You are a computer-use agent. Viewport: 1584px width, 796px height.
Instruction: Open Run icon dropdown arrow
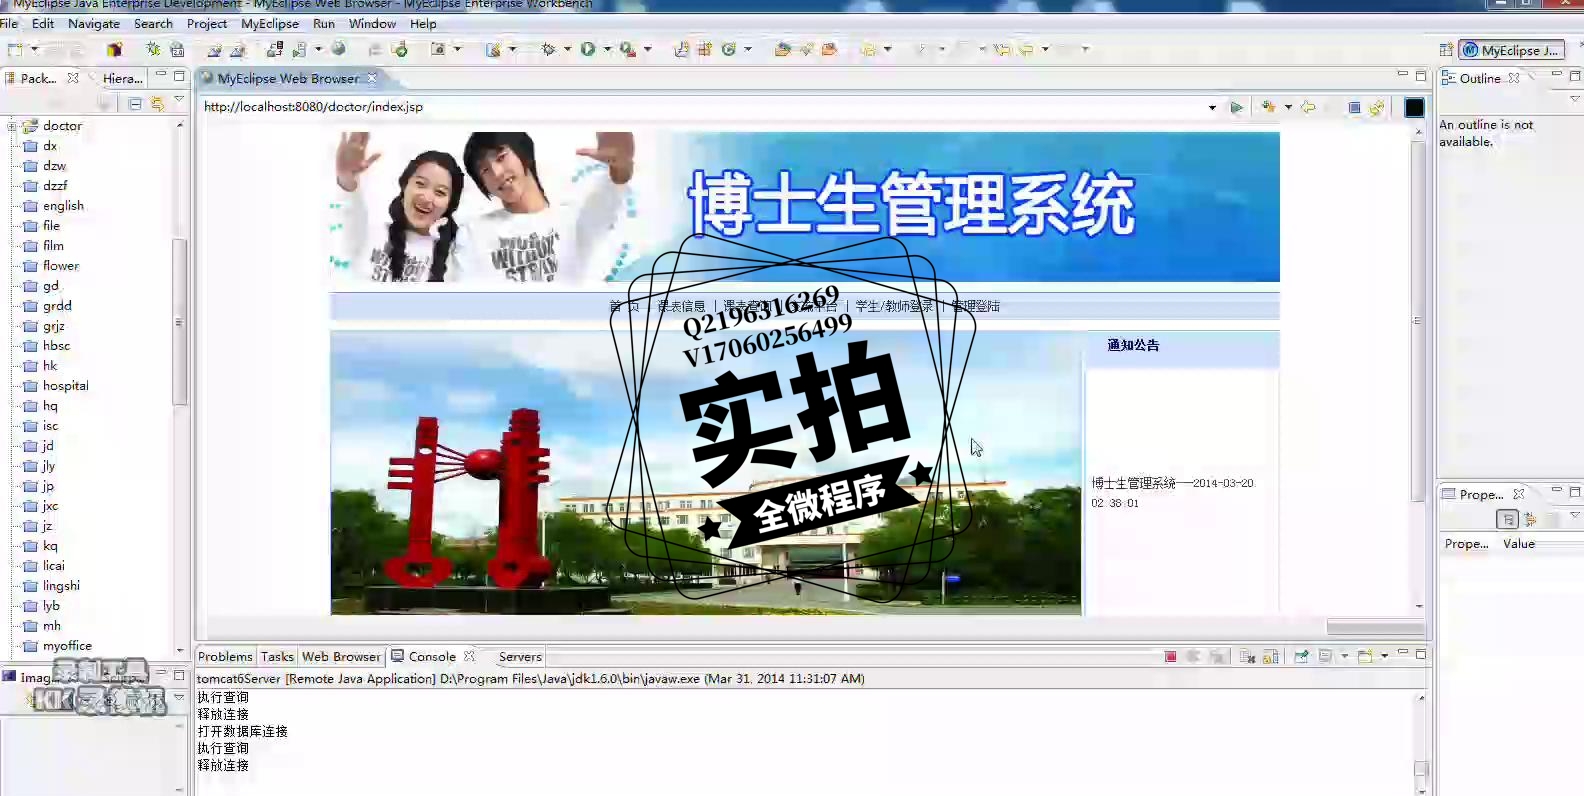pyautogui.click(x=607, y=49)
